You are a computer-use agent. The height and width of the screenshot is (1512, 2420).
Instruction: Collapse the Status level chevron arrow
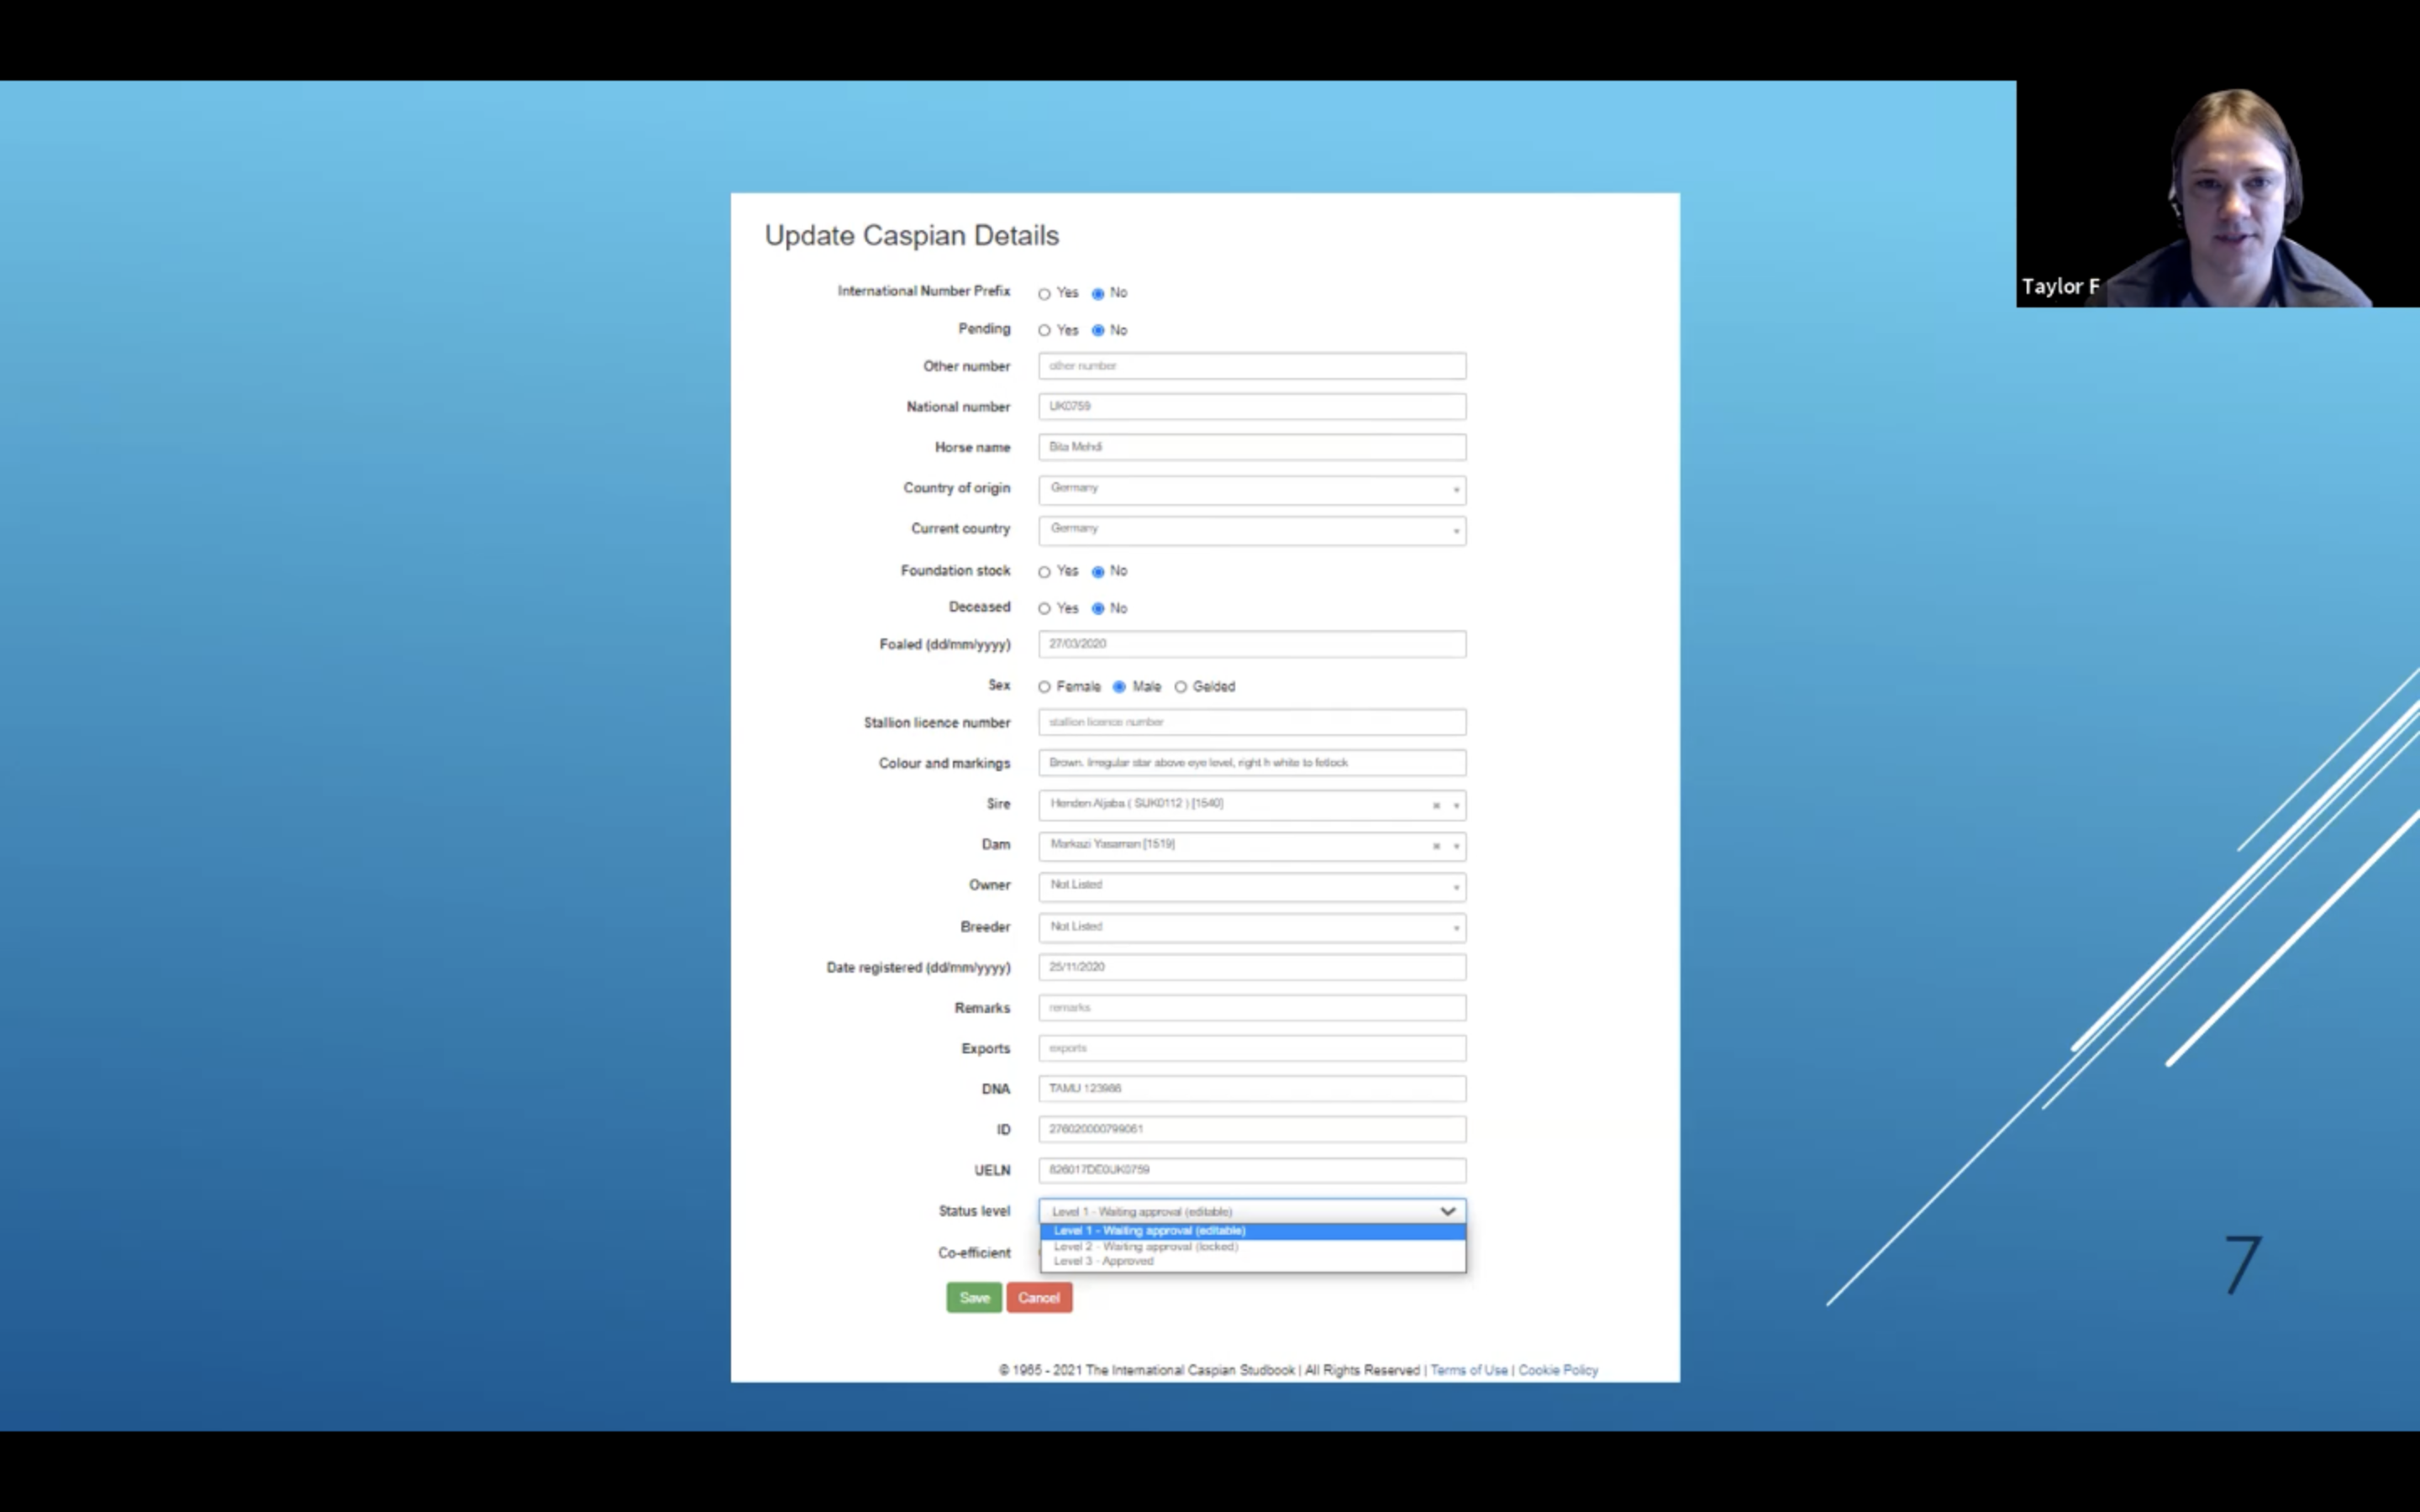coord(1447,1211)
